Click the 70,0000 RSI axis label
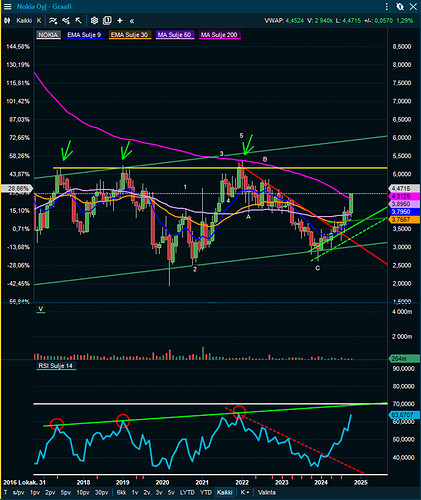Screen dimensions: 421x500 403,404
